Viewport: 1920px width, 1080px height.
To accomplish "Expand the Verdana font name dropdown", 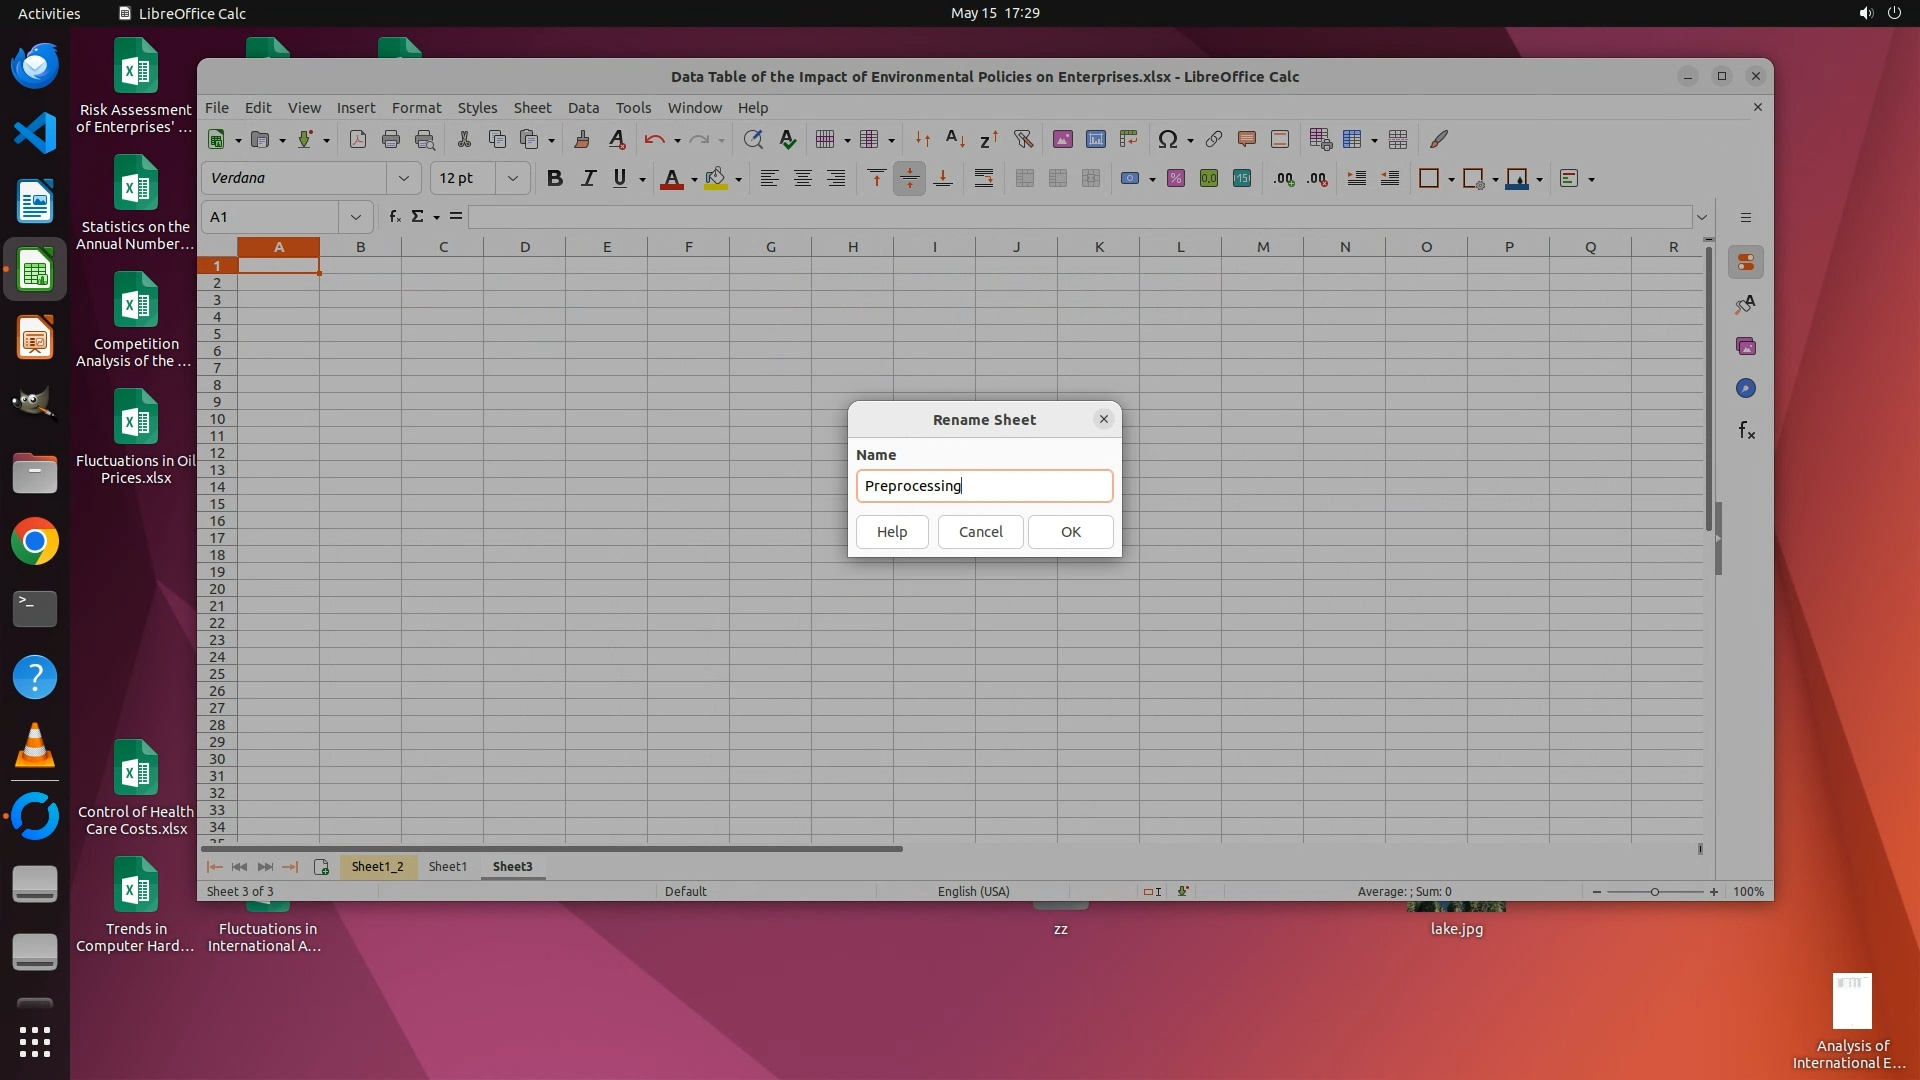I will [x=404, y=179].
